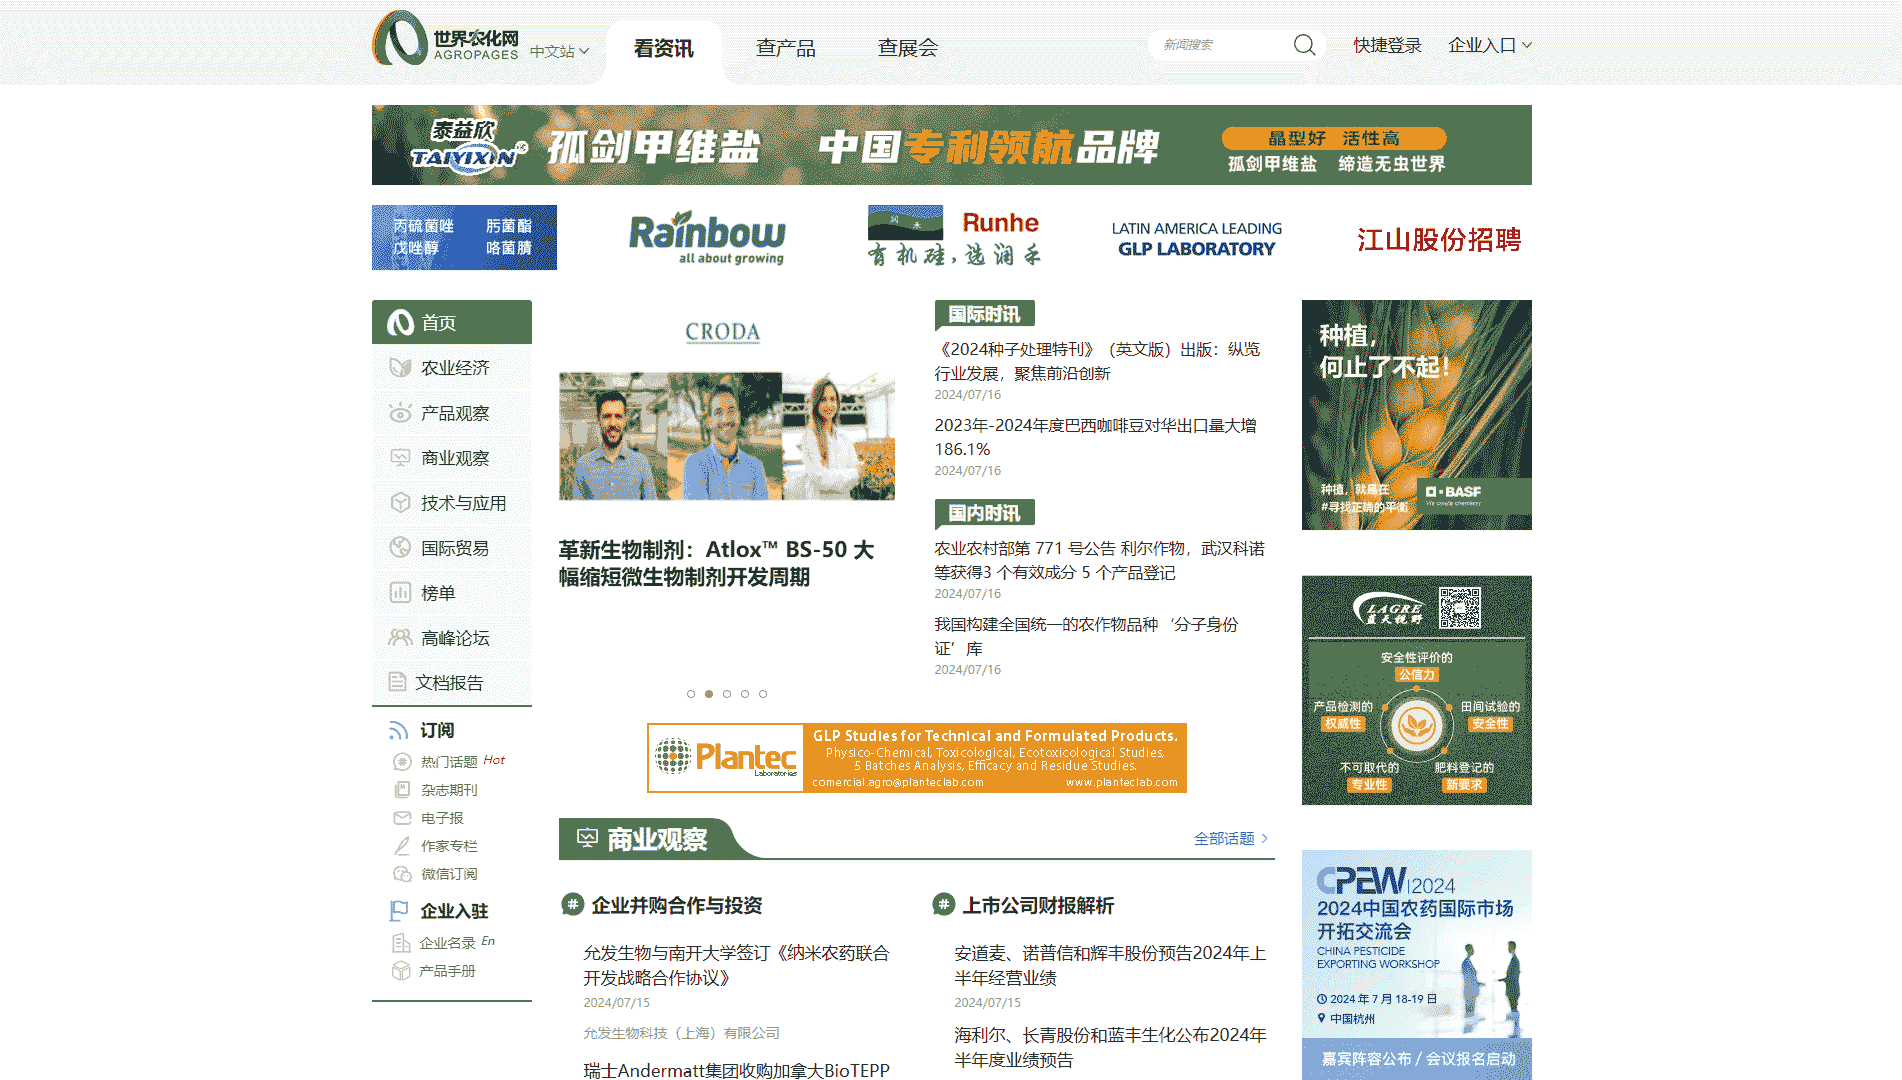Image resolution: width=1902 pixels, height=1080 pixels.
Task: Click the 文档报告 document icon
Action: click(x=397, y=682)
